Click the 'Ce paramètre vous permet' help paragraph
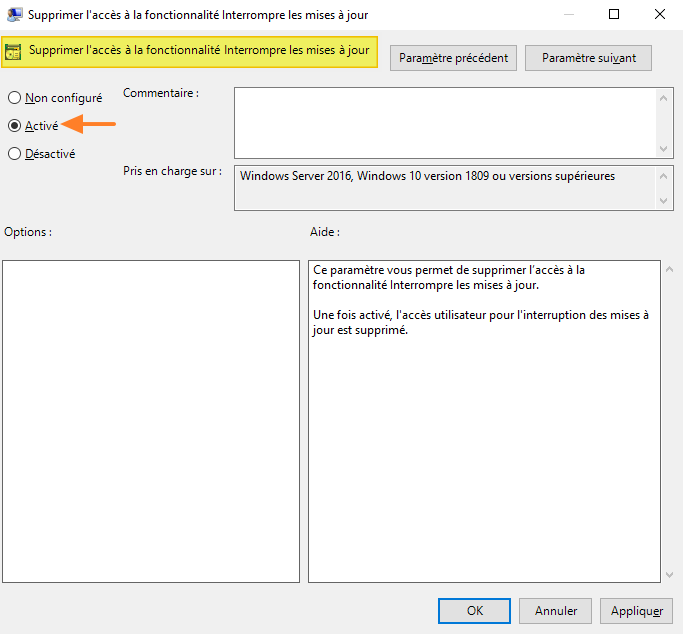This screenshot has height=634, width=683. [449, 277]
